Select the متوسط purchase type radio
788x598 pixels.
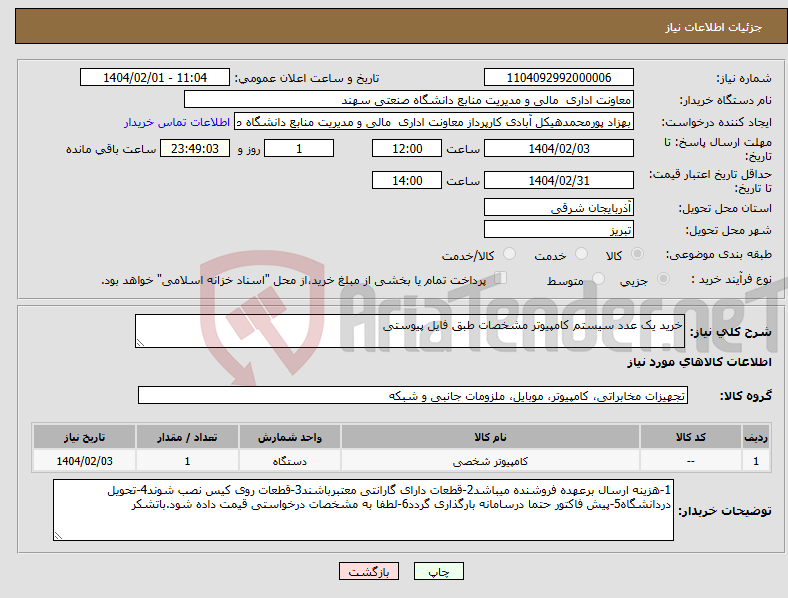click(x=599, y=278)
